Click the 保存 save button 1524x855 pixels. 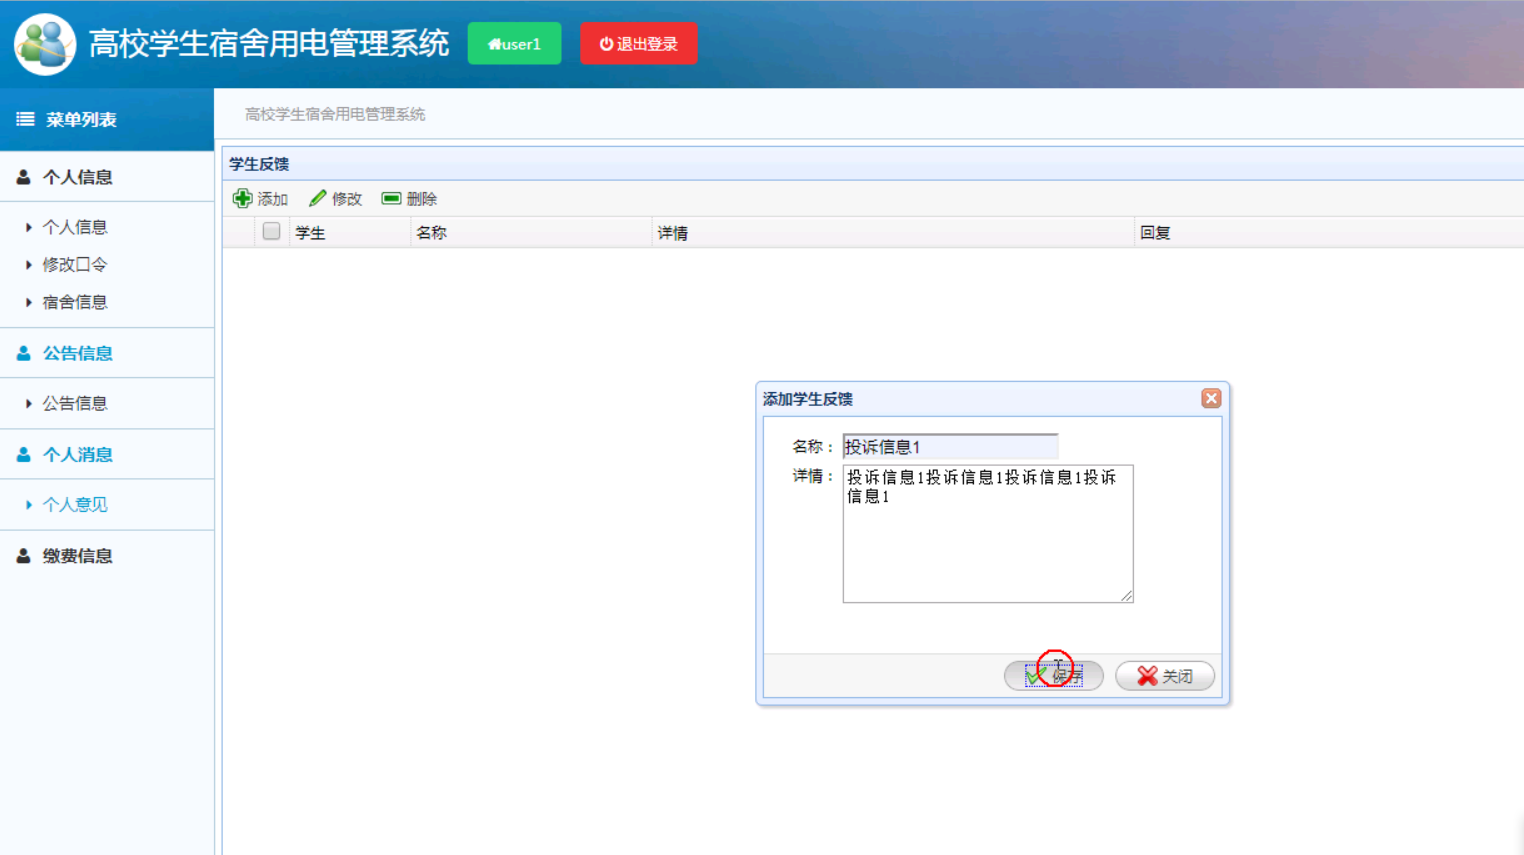point(1054,676)
